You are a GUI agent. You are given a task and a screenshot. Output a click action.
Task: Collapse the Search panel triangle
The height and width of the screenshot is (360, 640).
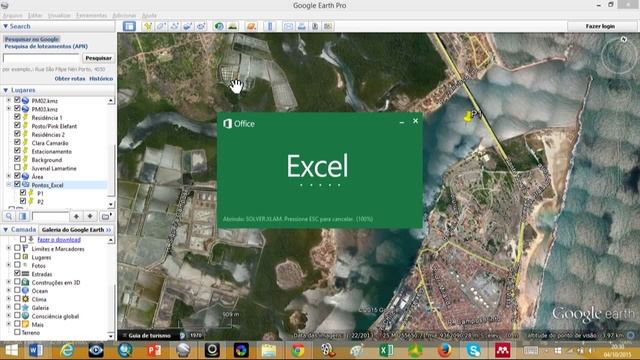5,26
